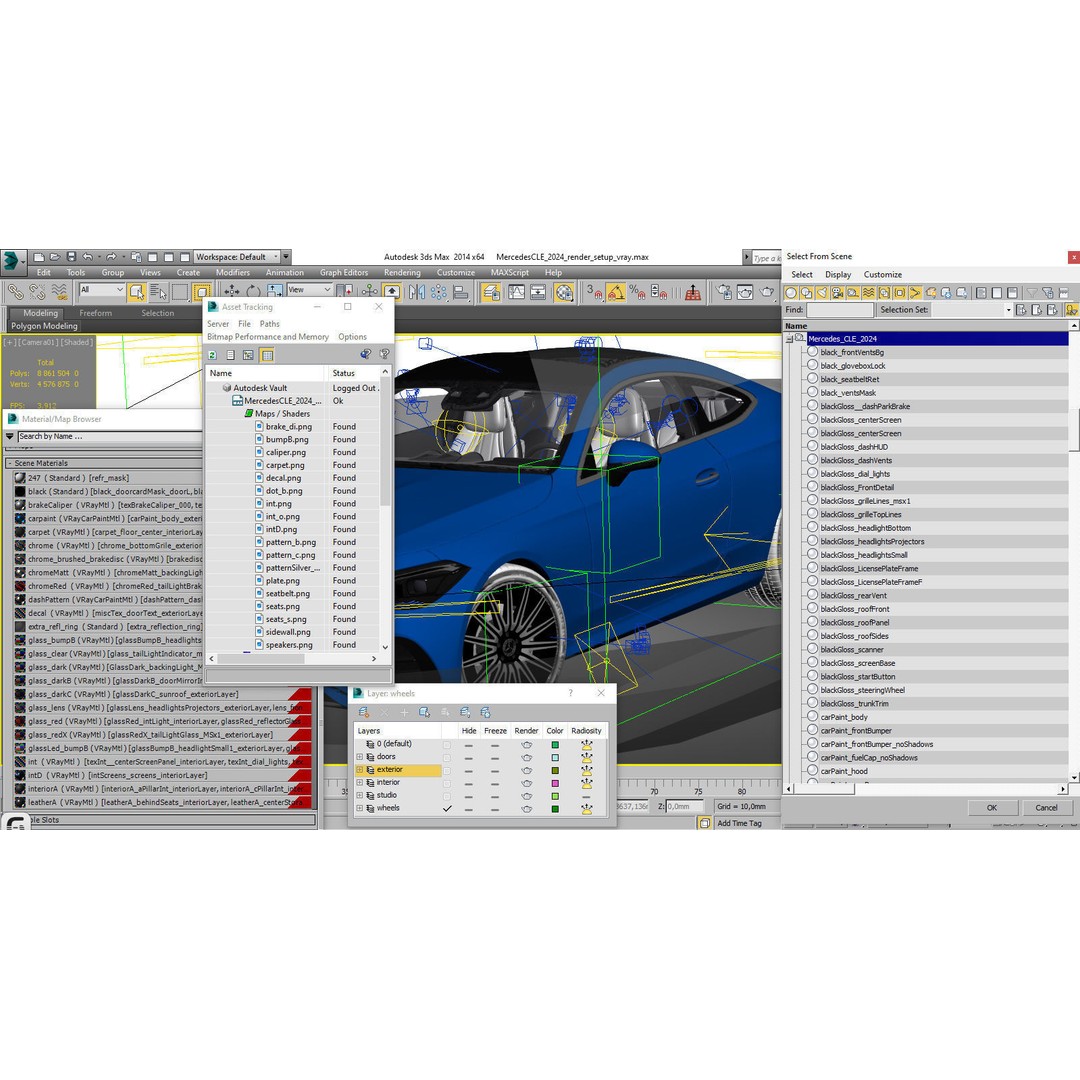Click the Undo arrow in the quick access toolbar

pos(87,257)
